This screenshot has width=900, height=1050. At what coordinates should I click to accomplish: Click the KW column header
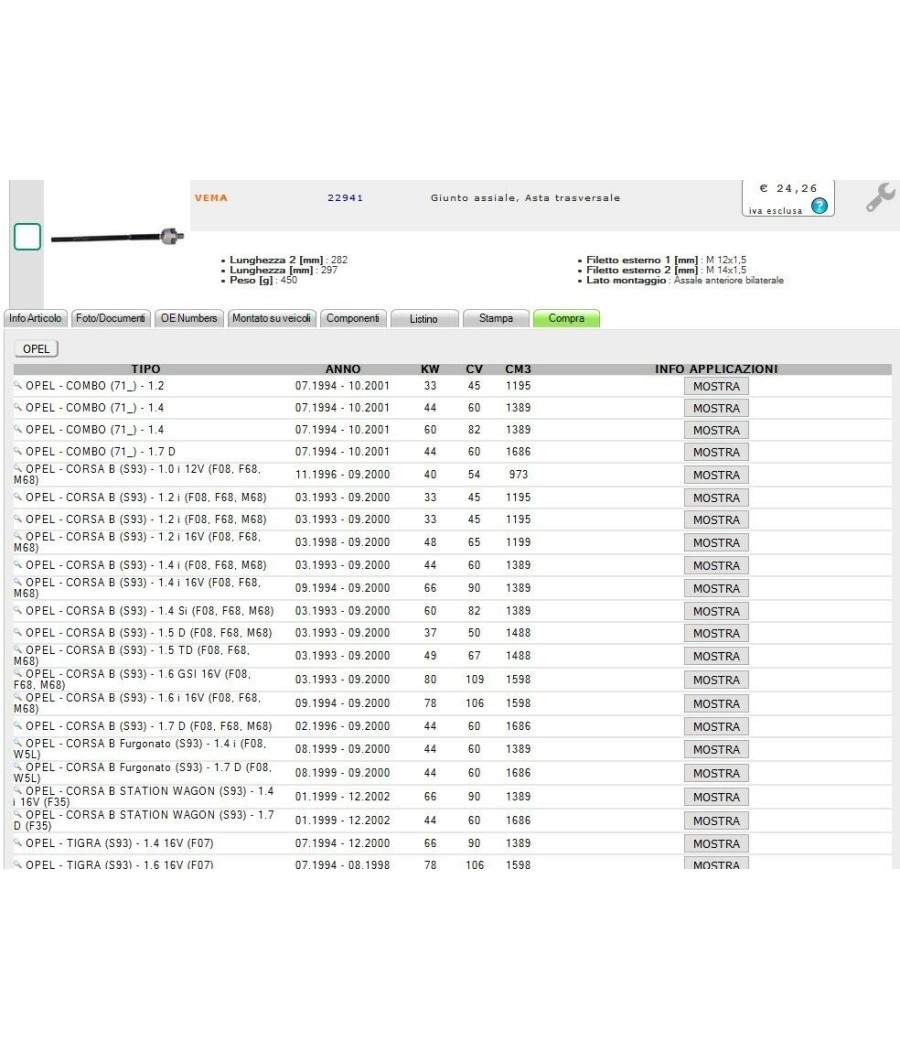[430, 369]
